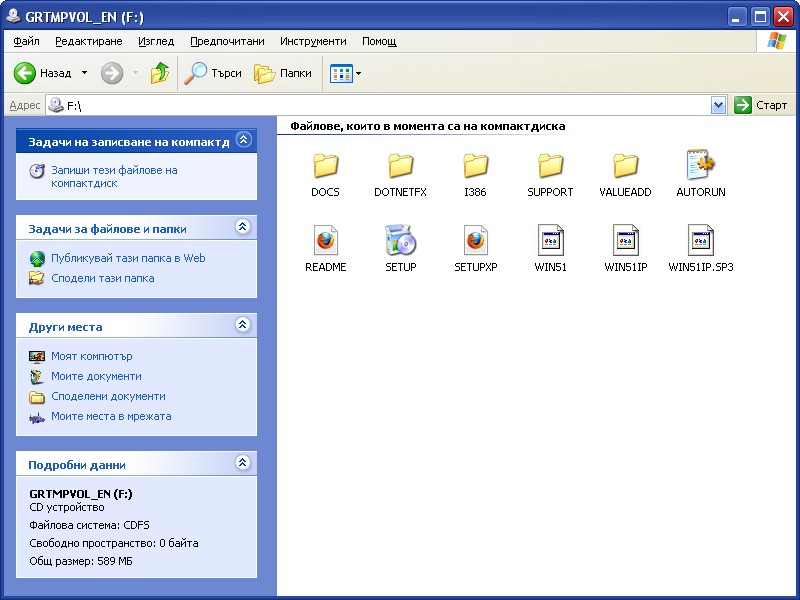This screenshot has height=600, width=800.
Task: Open the Файл menu
Action: coord(26,41)
